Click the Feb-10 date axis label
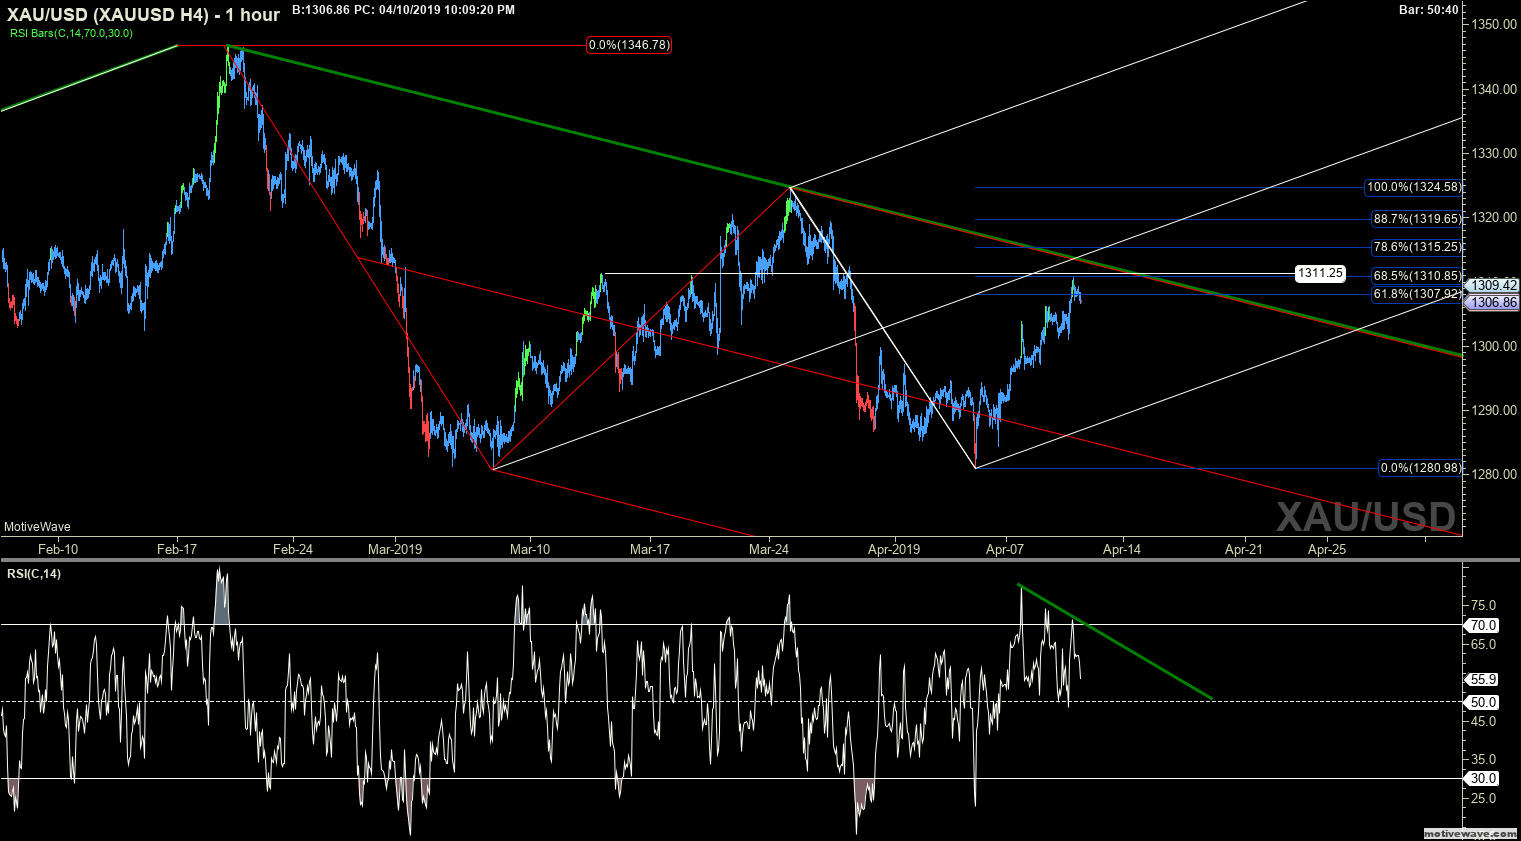1521x841 pixels. [58, 549]
